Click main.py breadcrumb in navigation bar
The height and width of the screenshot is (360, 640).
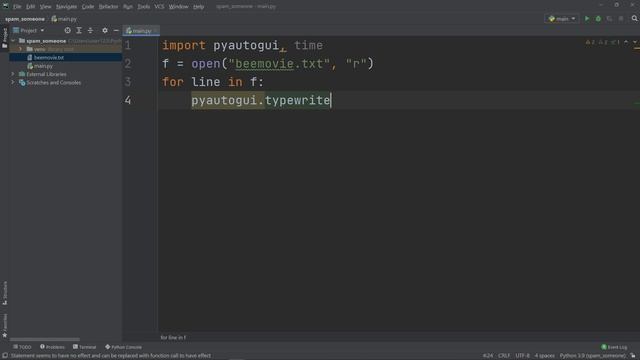point(64,19)
